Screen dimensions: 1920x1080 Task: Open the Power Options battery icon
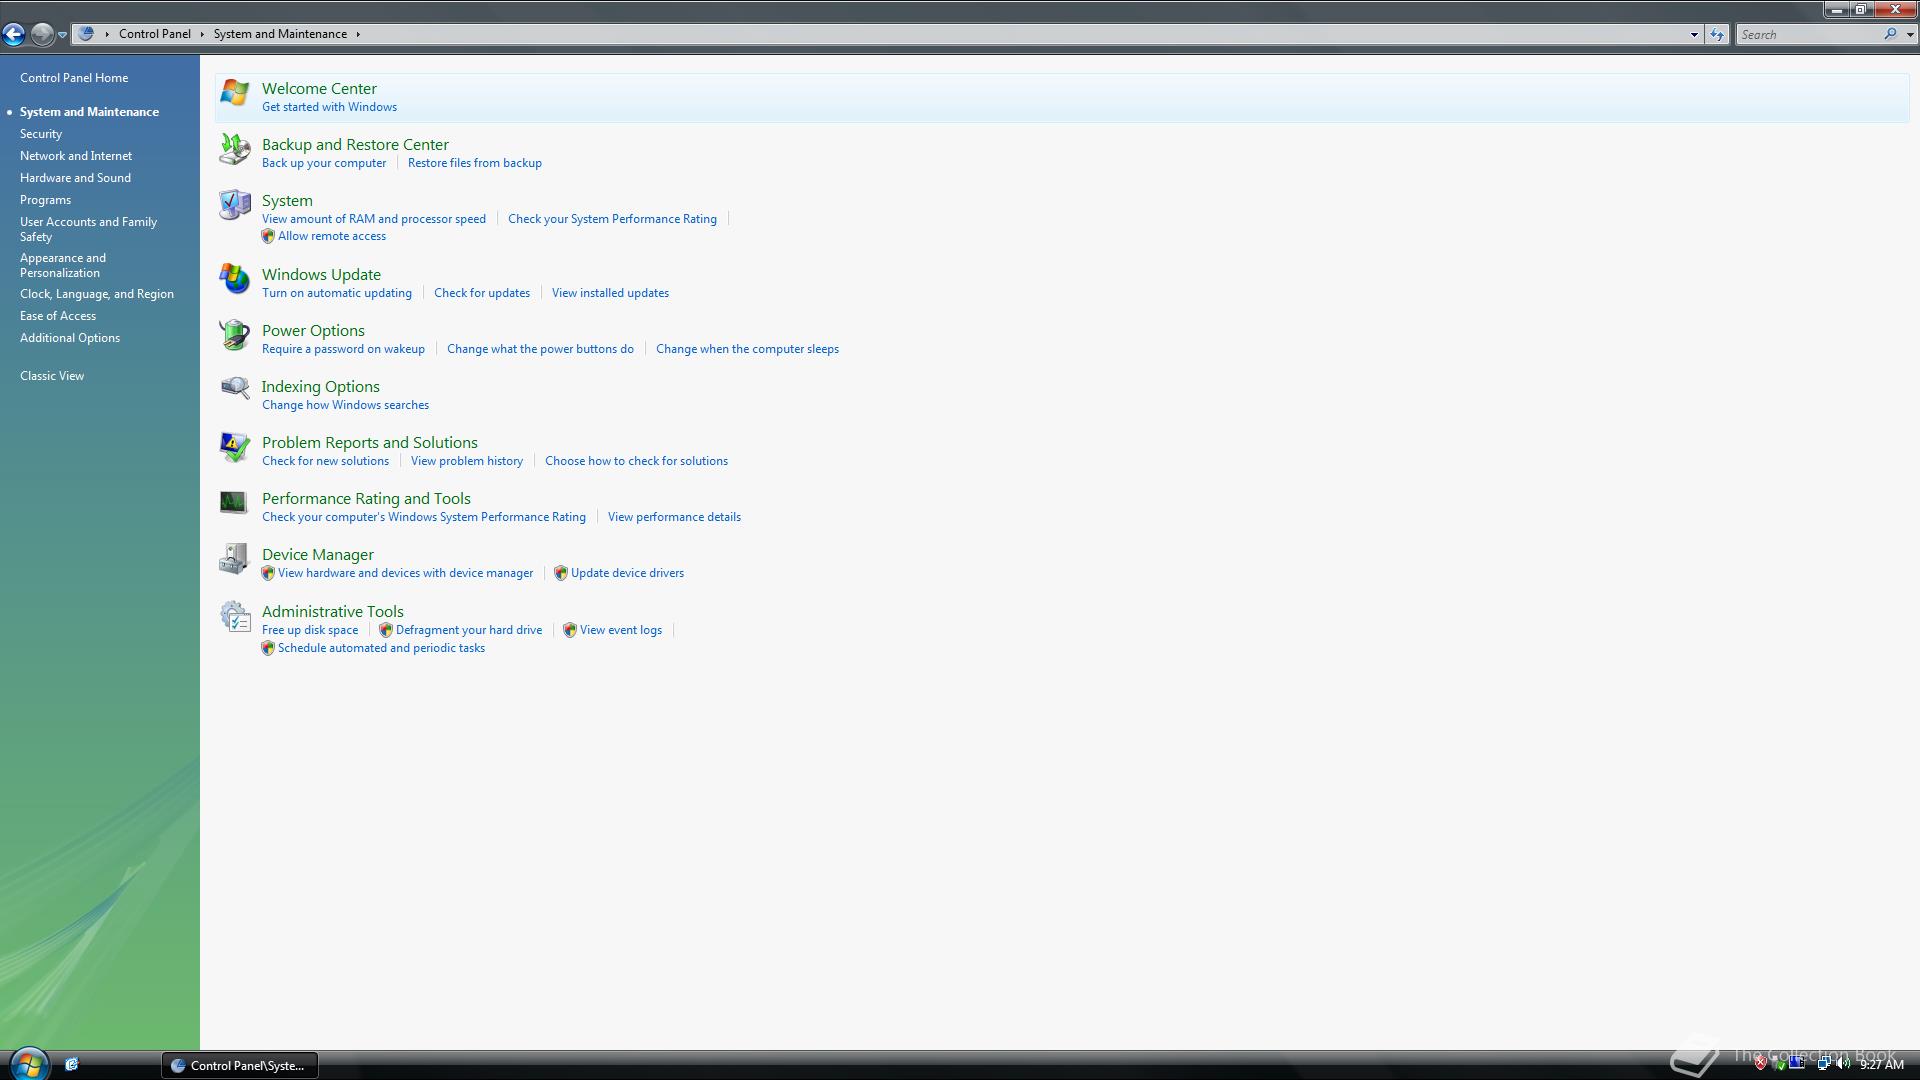tap(234, 335)
